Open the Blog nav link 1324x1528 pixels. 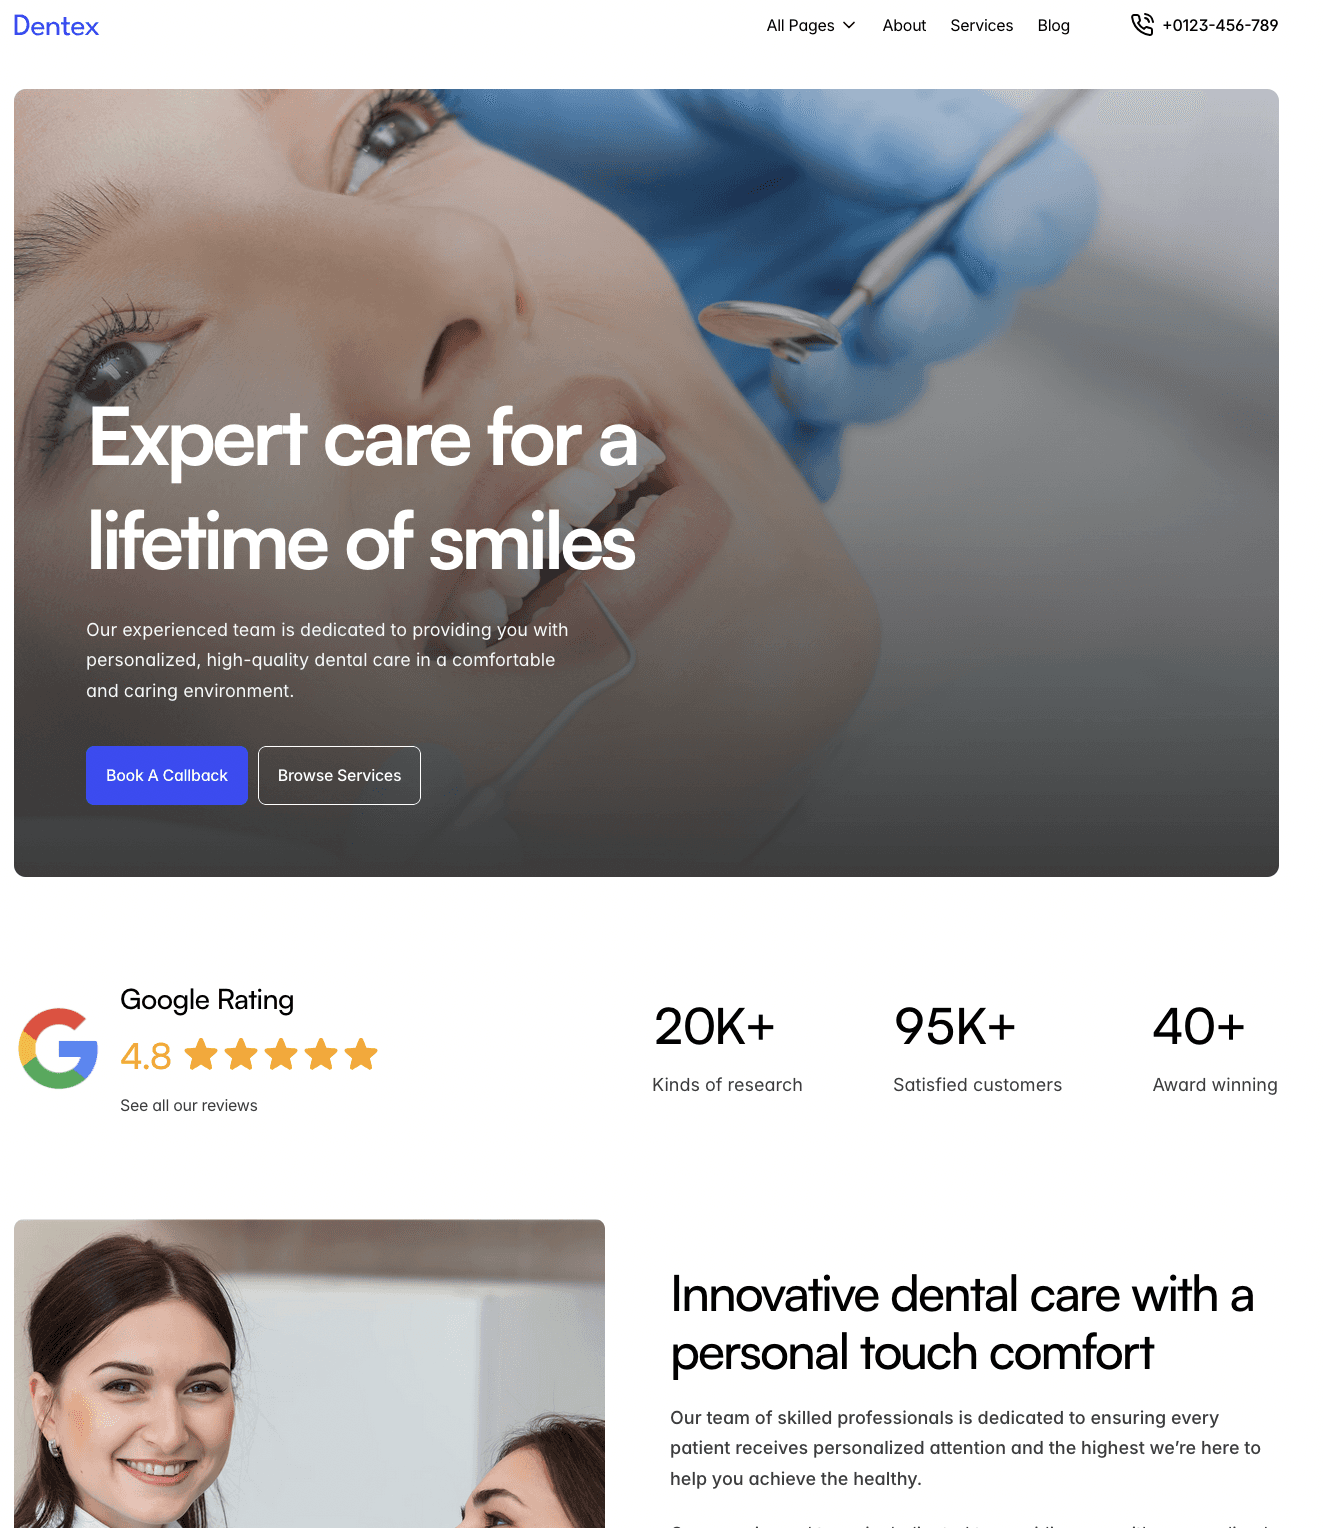(1053, 25)
